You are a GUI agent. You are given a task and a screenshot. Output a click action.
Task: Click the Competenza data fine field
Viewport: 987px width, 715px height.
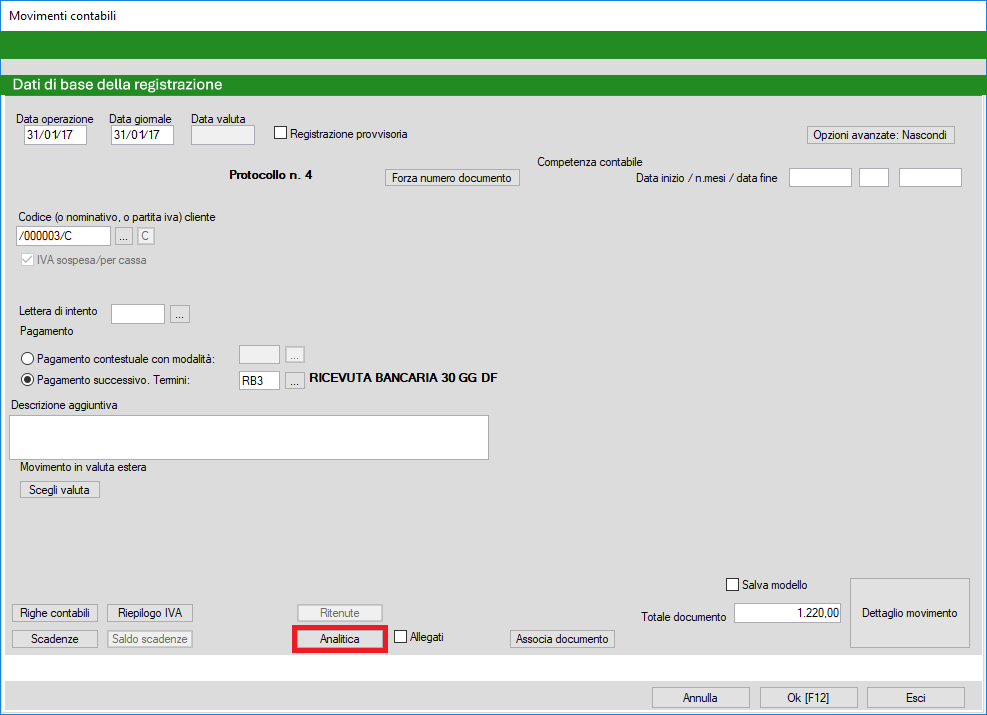pos(930,177)
